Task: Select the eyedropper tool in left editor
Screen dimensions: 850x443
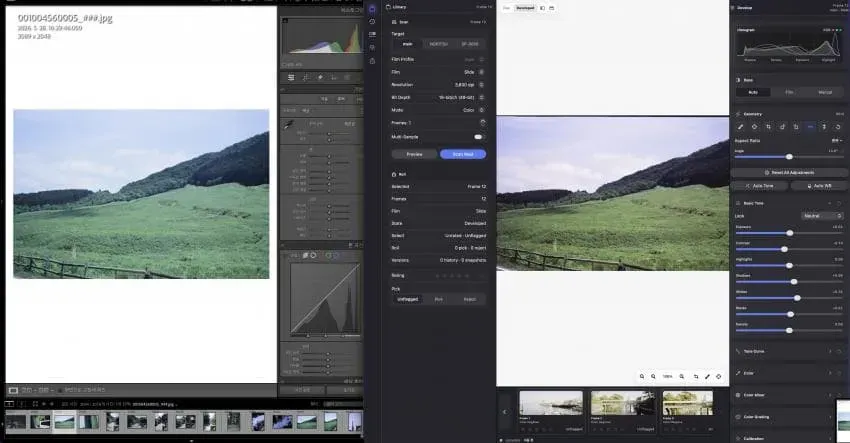Action: click(x=289, y=124)
